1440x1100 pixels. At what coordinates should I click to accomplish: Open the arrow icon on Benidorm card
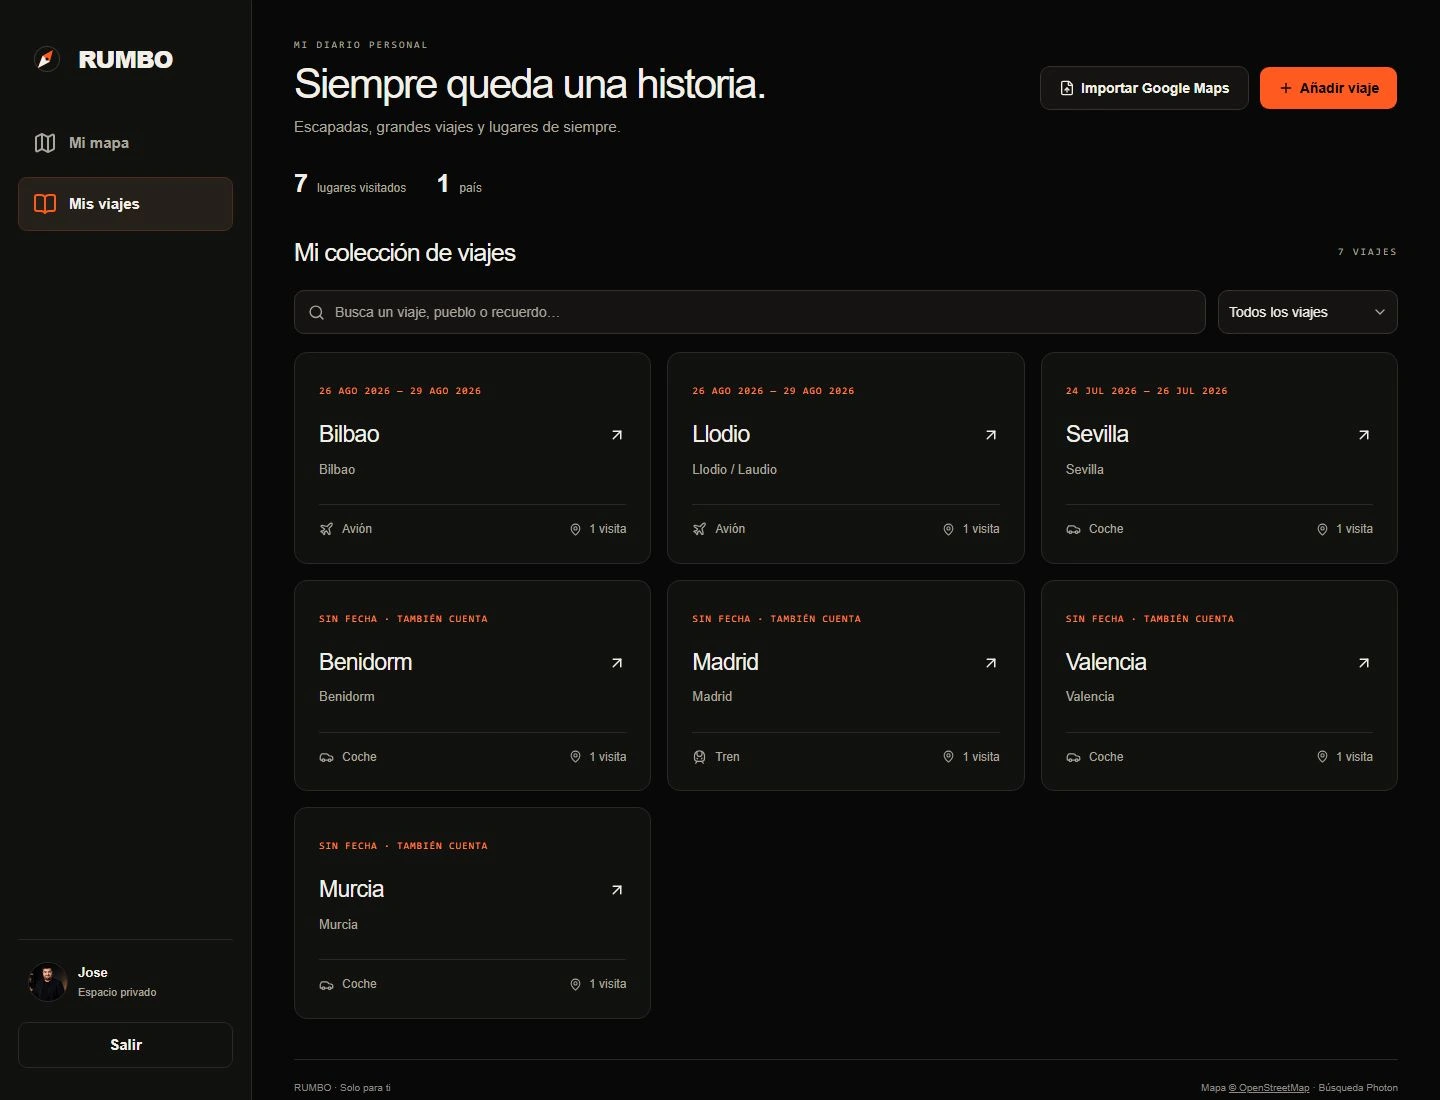(x=617, y=663)
